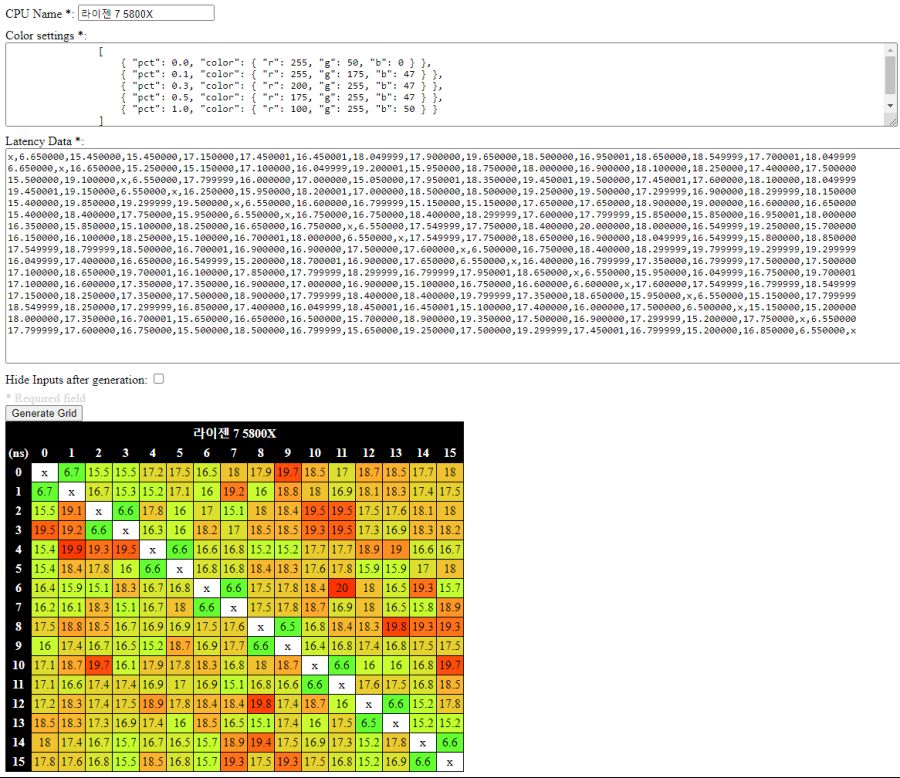Click the '17.6' cell in row 11

[x=368, y=684]
